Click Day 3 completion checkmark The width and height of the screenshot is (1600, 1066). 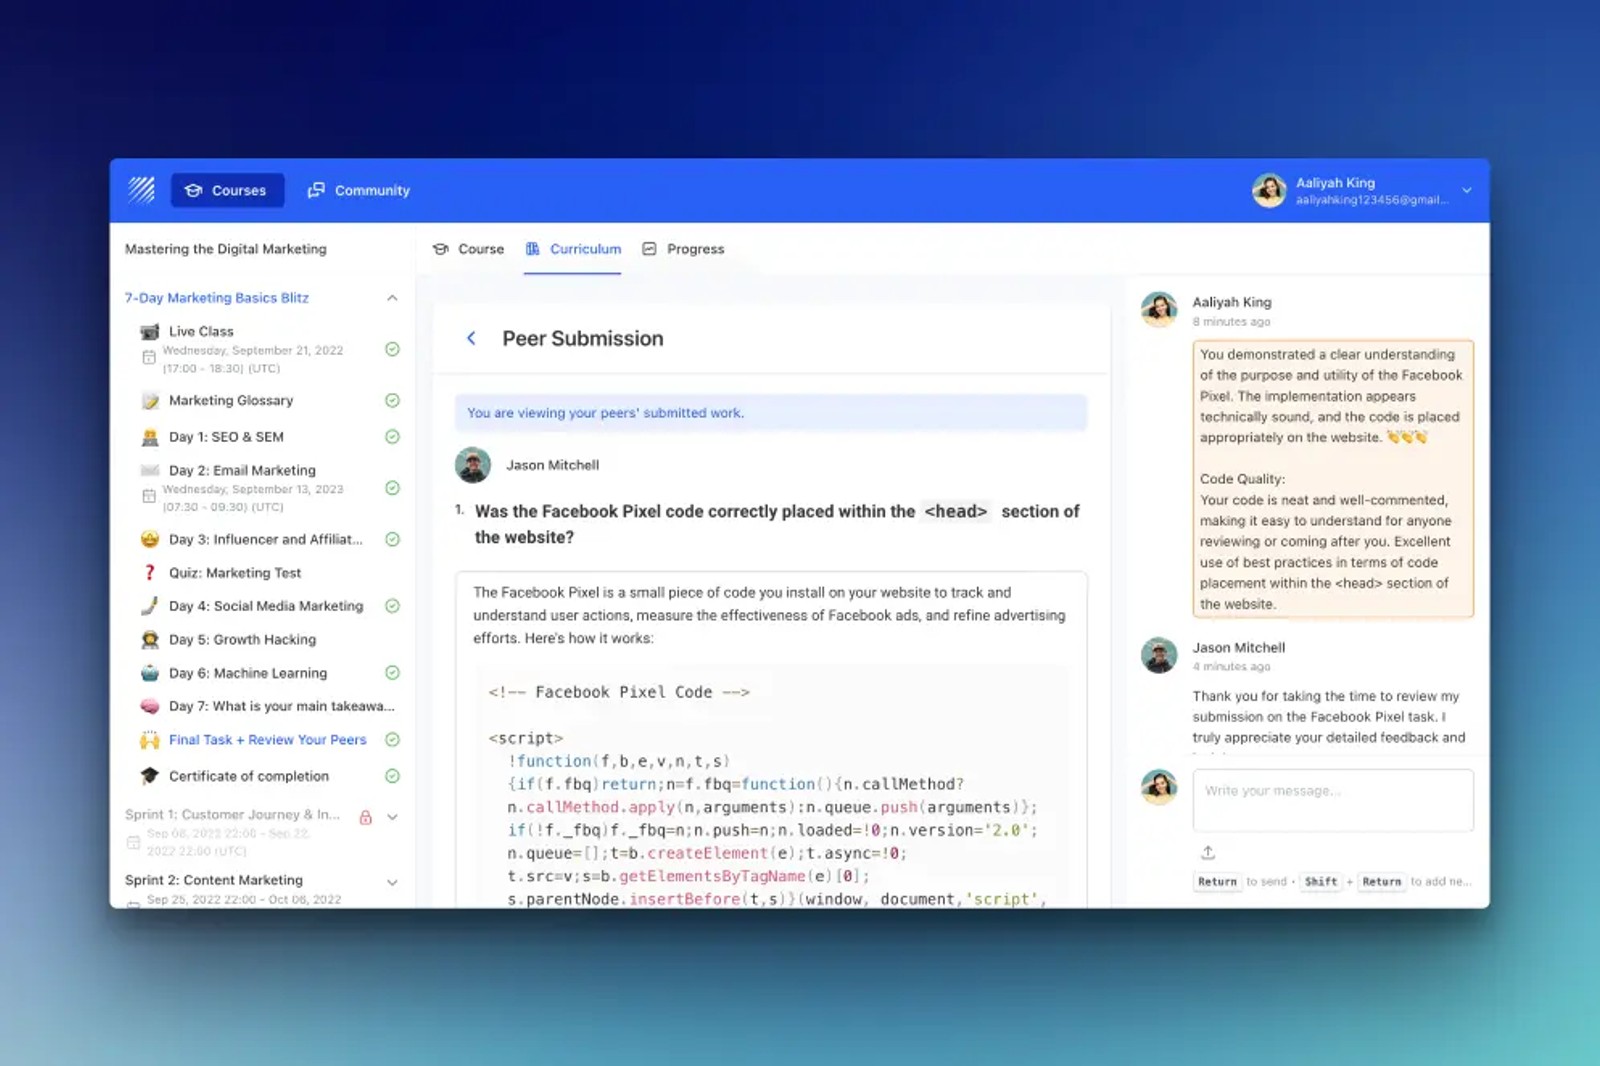point(392,539)
